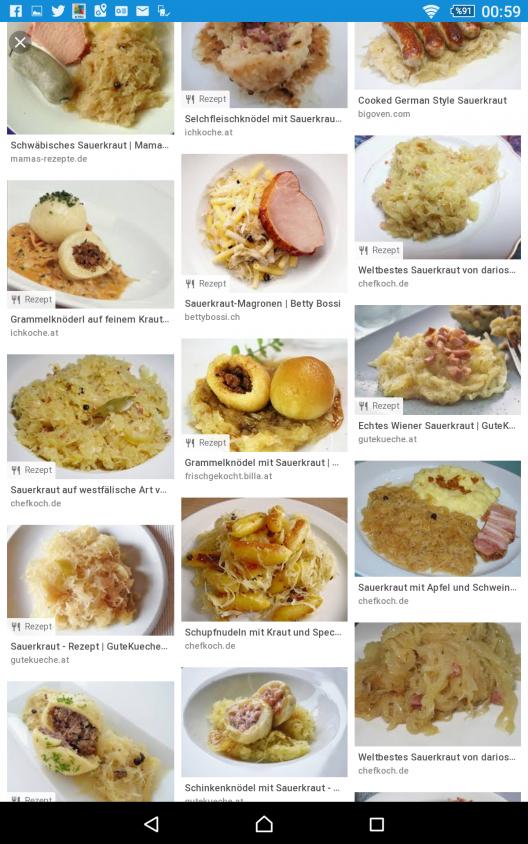The width and height of the screenshot is (528, 844).
Task: Open Facebook notification in status bar
Action: [15, 10]
